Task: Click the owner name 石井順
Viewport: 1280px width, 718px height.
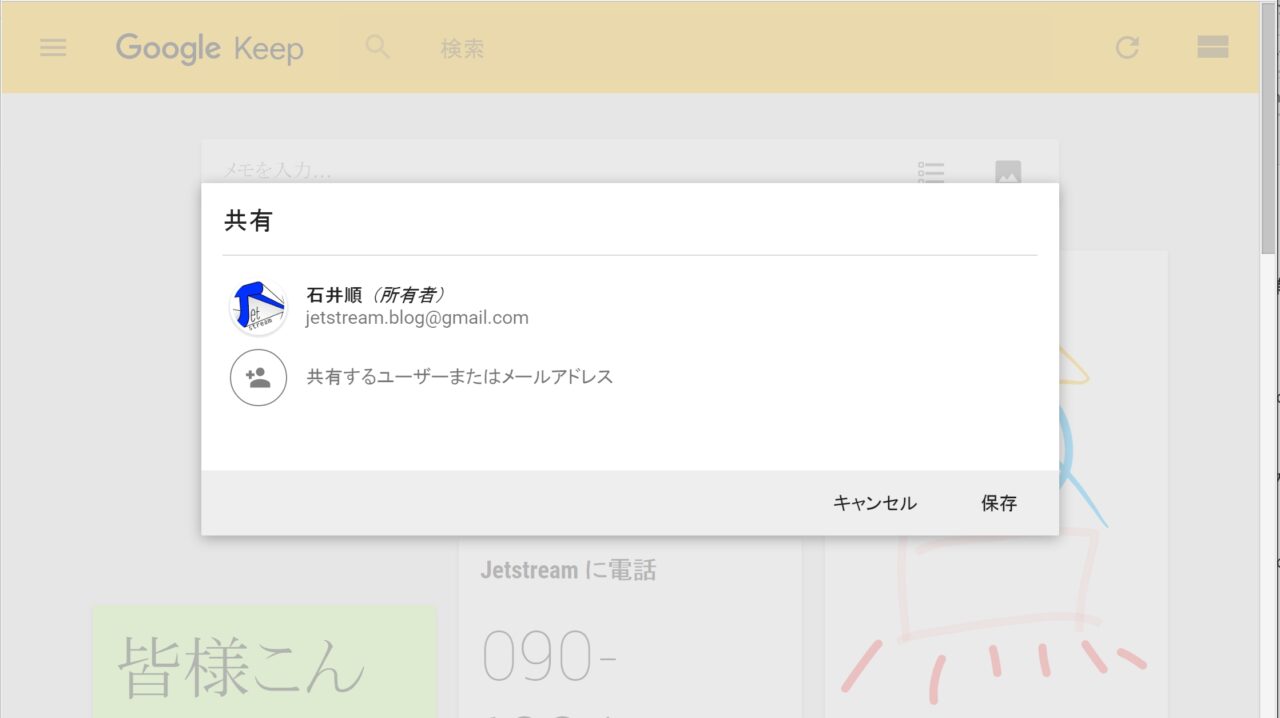Action: [x=335, y=295]
